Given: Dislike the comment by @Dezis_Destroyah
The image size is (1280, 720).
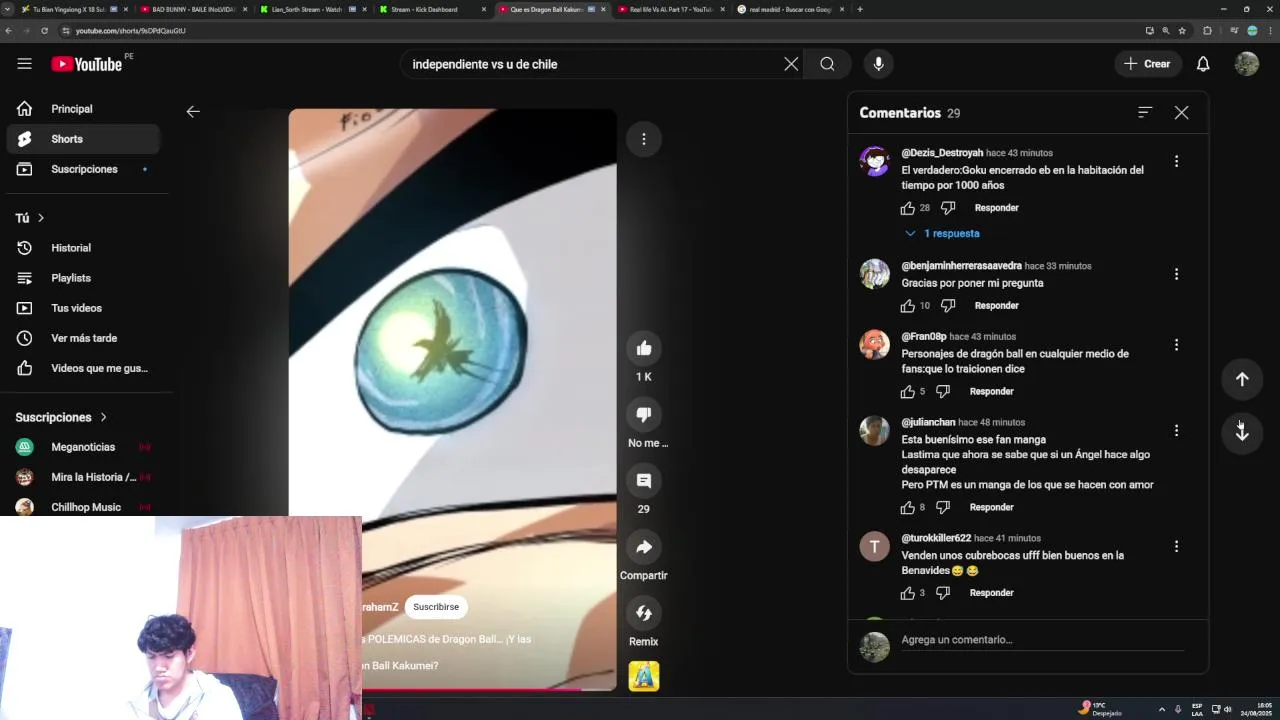Looking at the screenshot, I should coord(948,208).
